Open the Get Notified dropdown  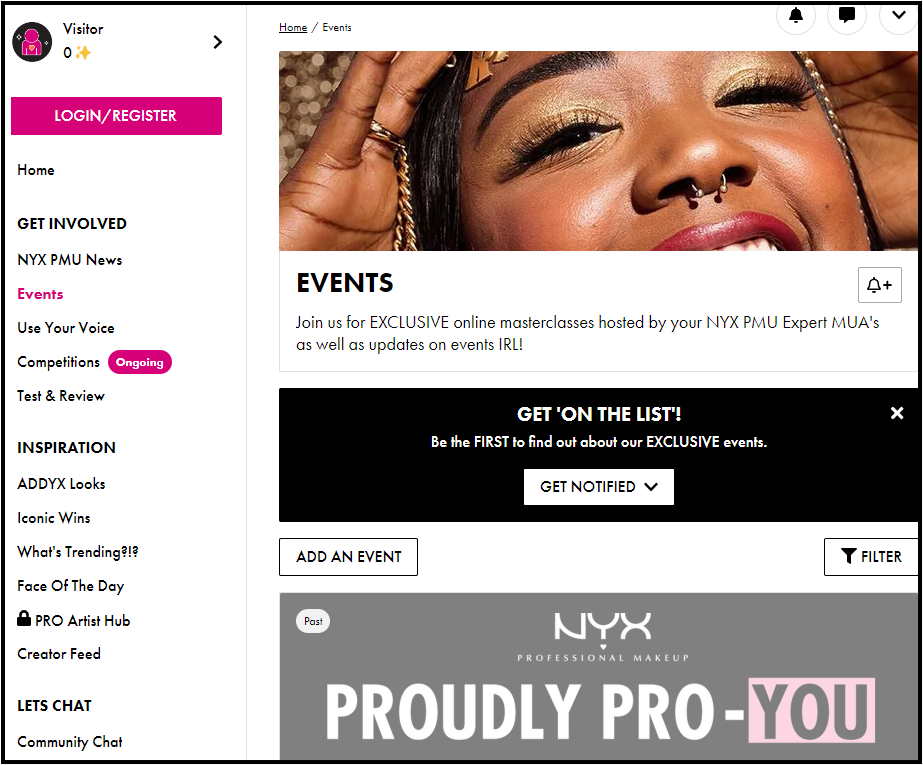click(x=599, y=487)
